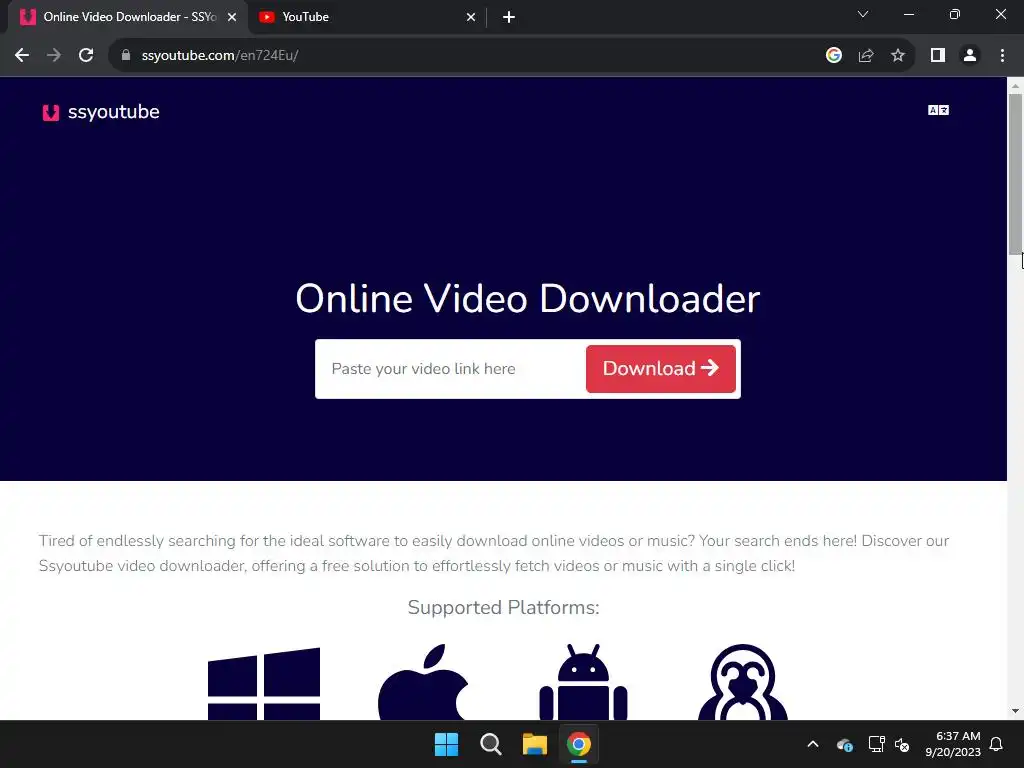Viewport: 1024px width, 768px height.
Task: Switch to the YouTube tab
Action: 368,18
